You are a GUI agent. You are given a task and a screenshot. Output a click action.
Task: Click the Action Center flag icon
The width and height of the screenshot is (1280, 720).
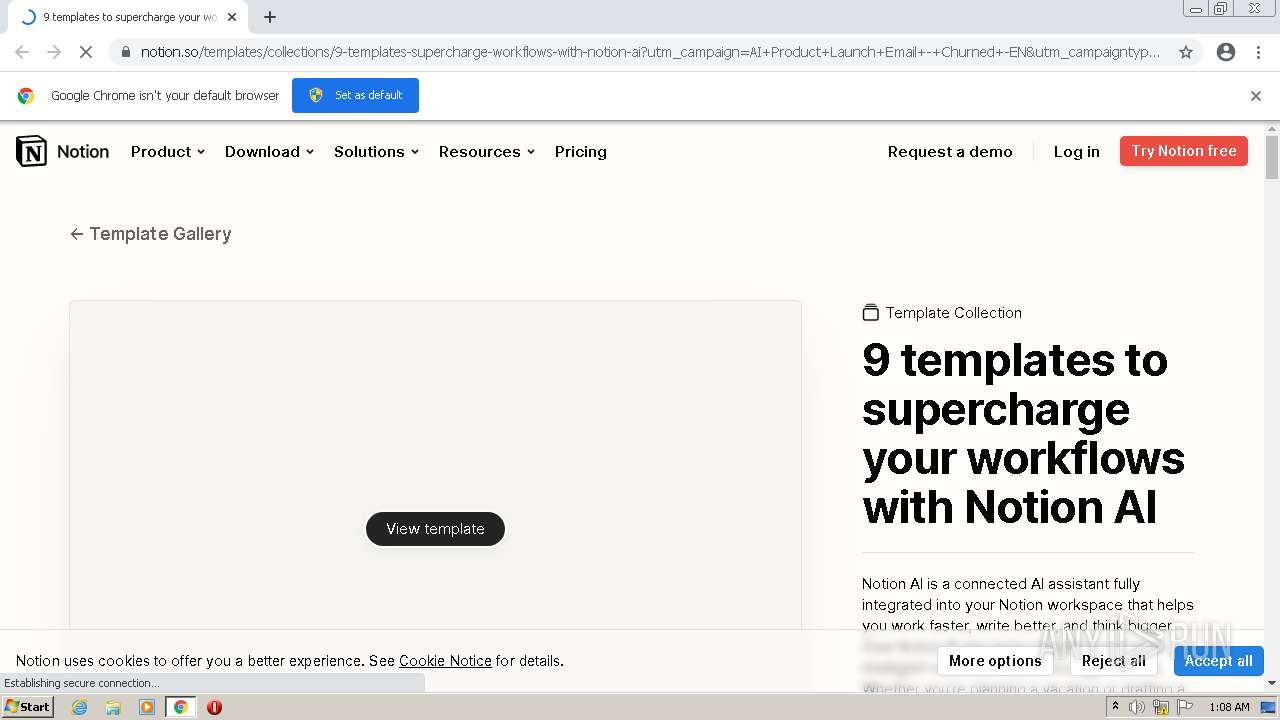click(x=1185, y=707)
